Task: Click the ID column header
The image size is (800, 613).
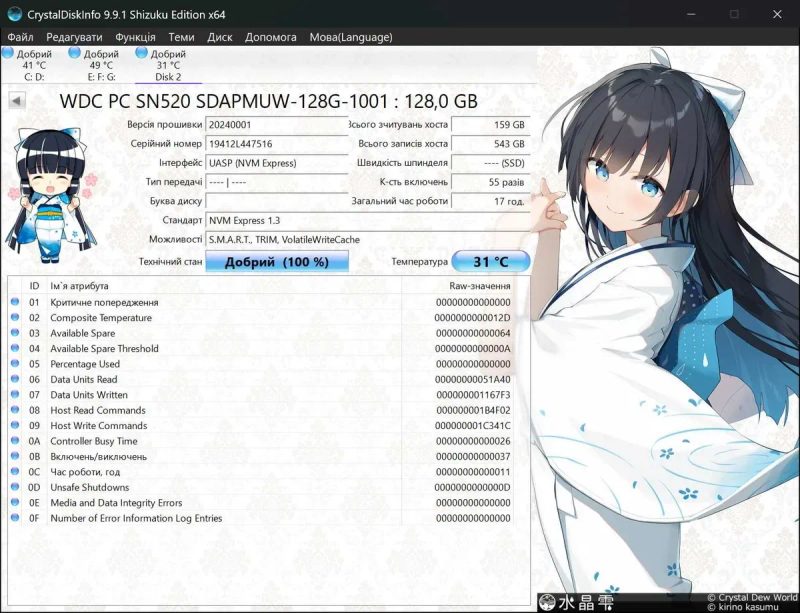Action: [34, 286]
